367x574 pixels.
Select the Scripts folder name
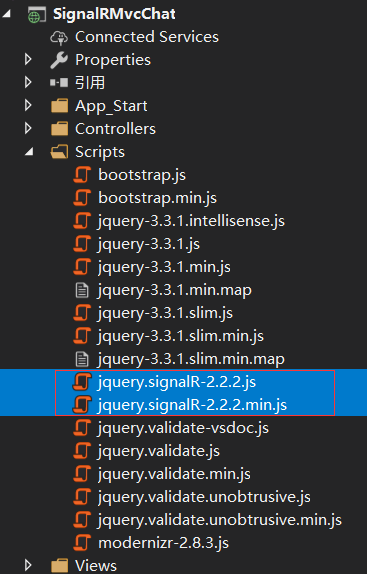click(100, 152)
